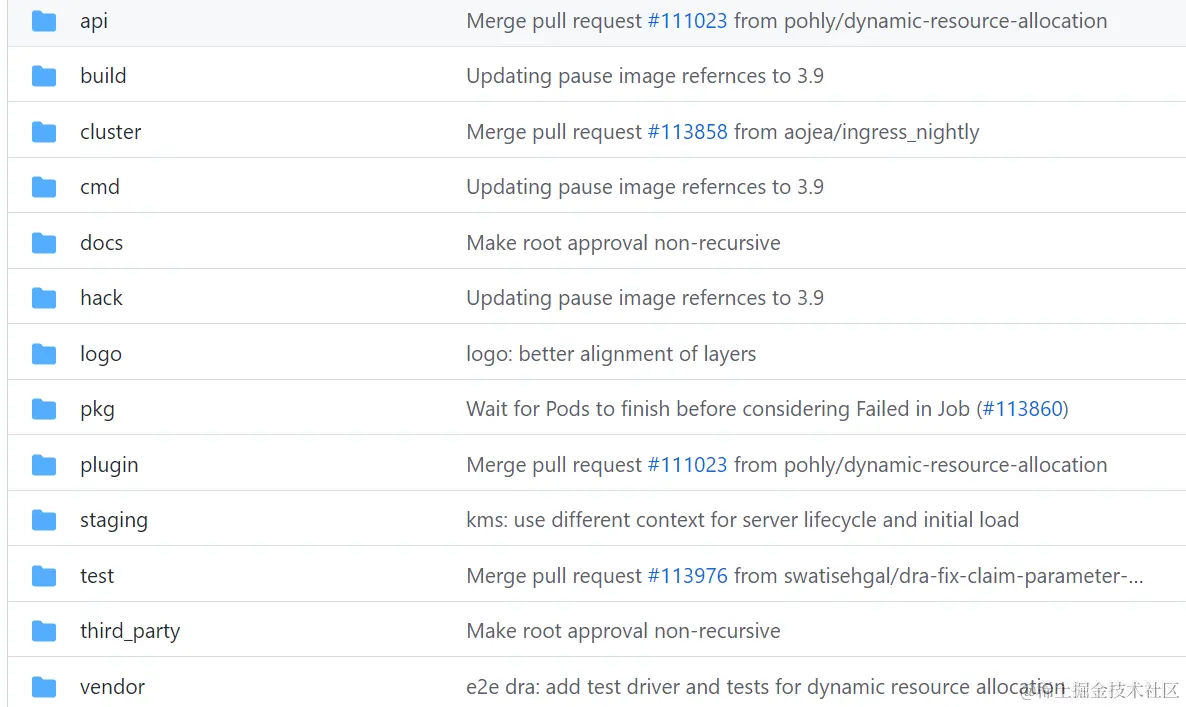
Task: Open the api directory
Action: (94, 21)
